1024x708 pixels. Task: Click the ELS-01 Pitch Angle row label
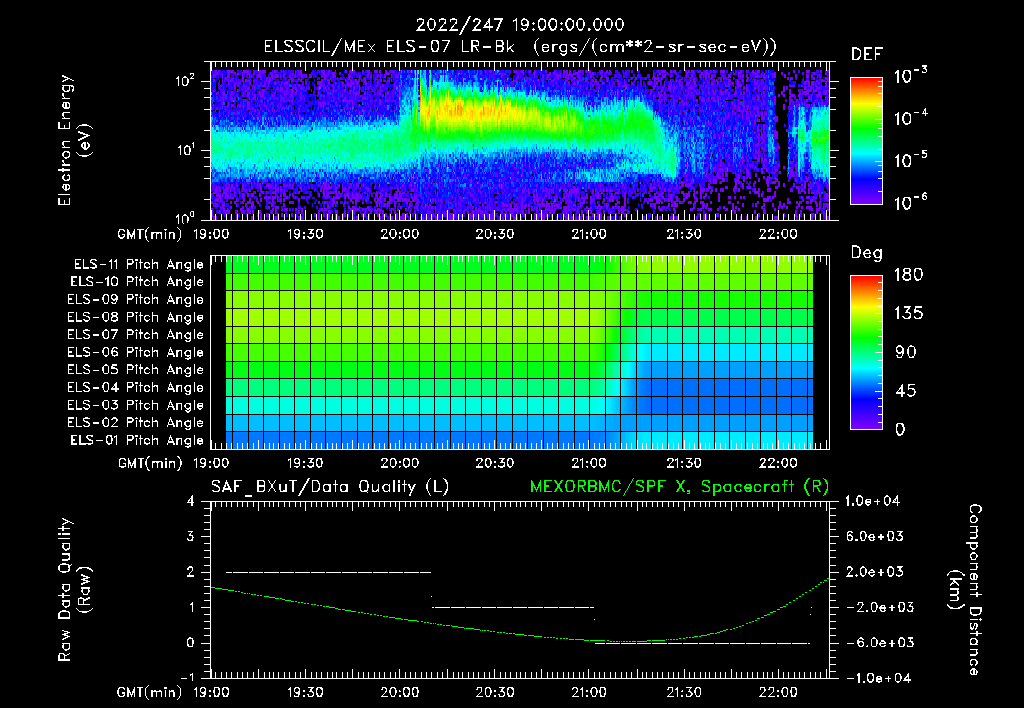tap(137, 440)
